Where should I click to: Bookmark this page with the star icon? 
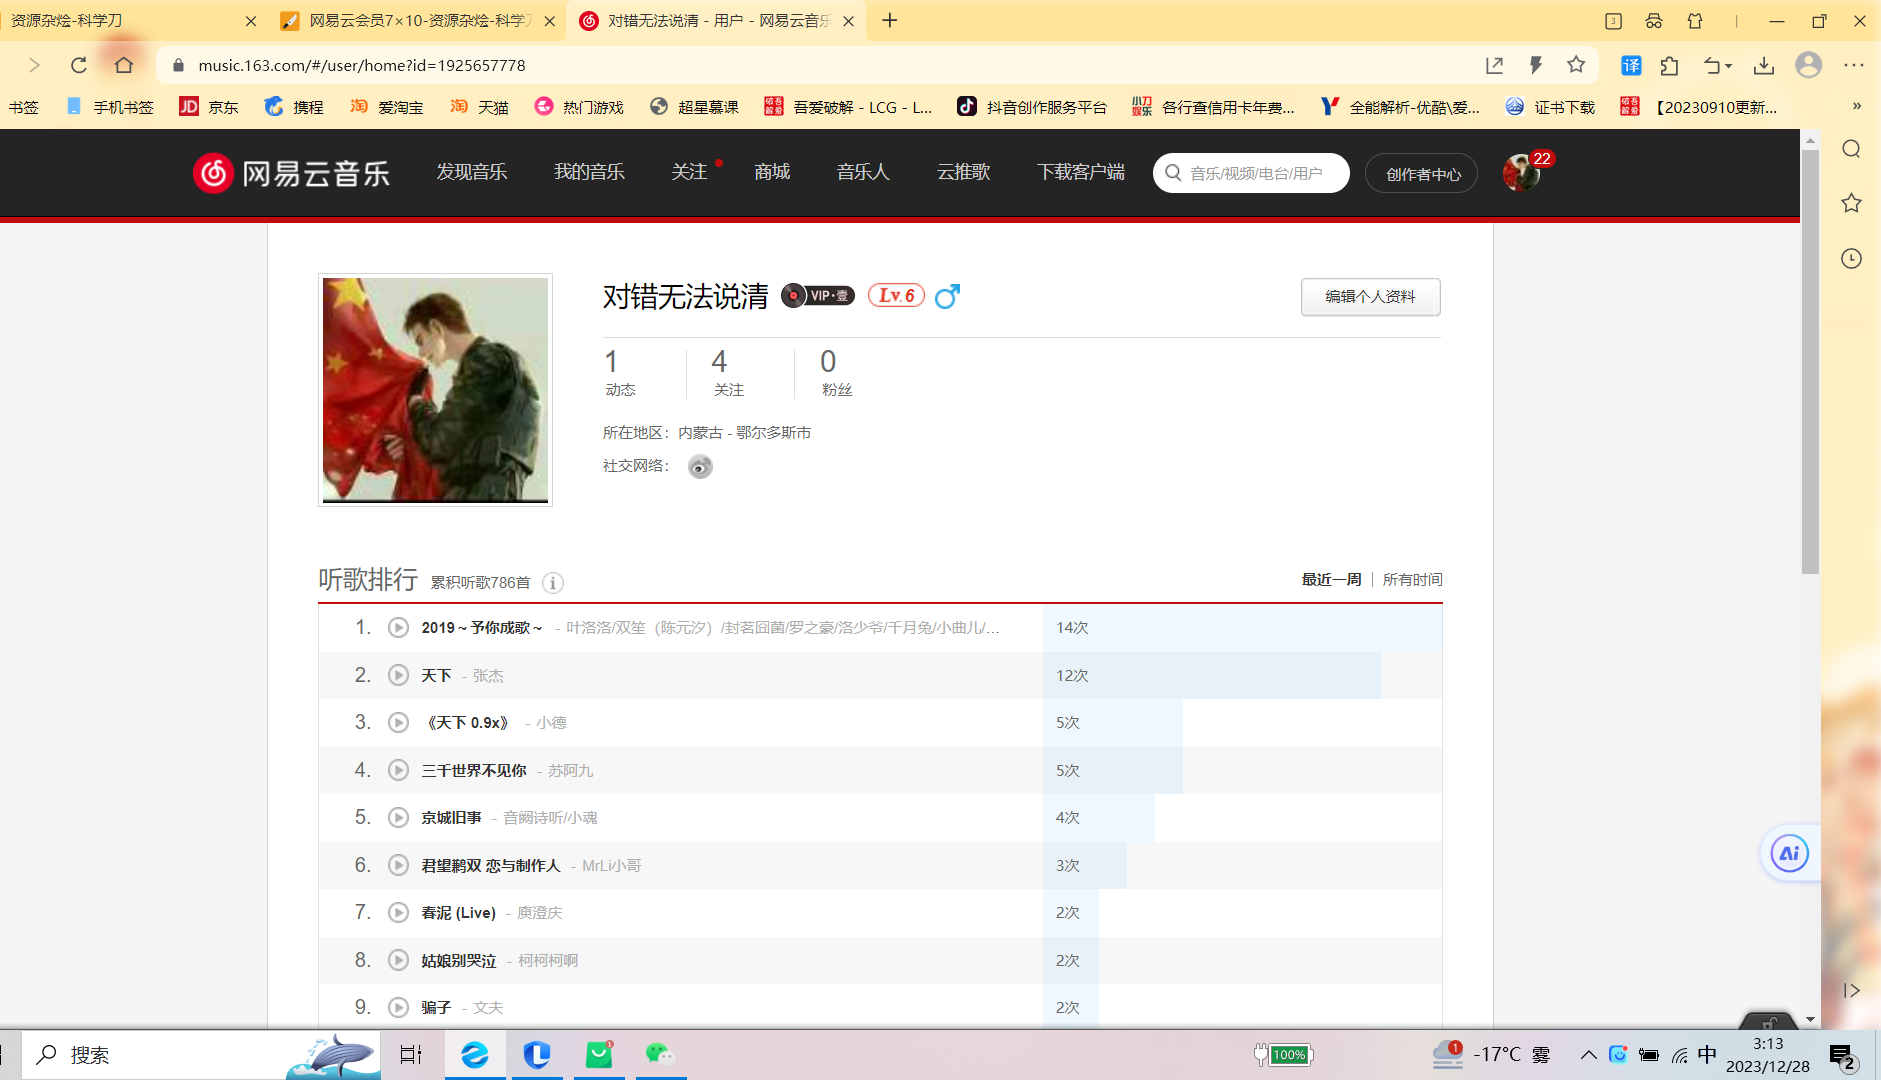1576,66
